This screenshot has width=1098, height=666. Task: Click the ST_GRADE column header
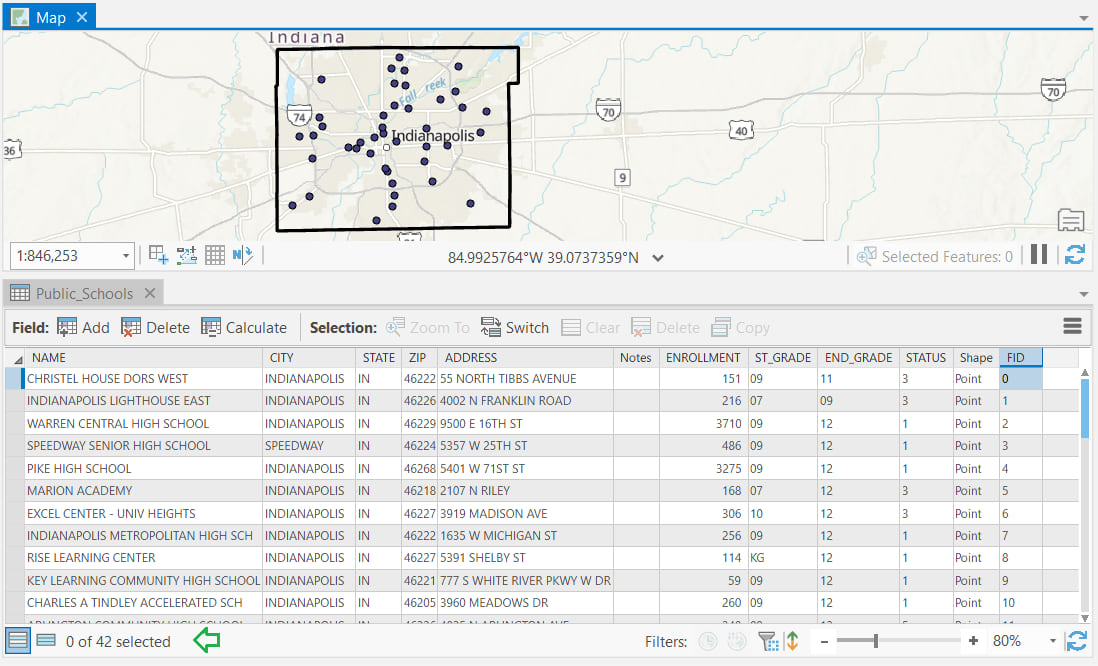[782, 358]
